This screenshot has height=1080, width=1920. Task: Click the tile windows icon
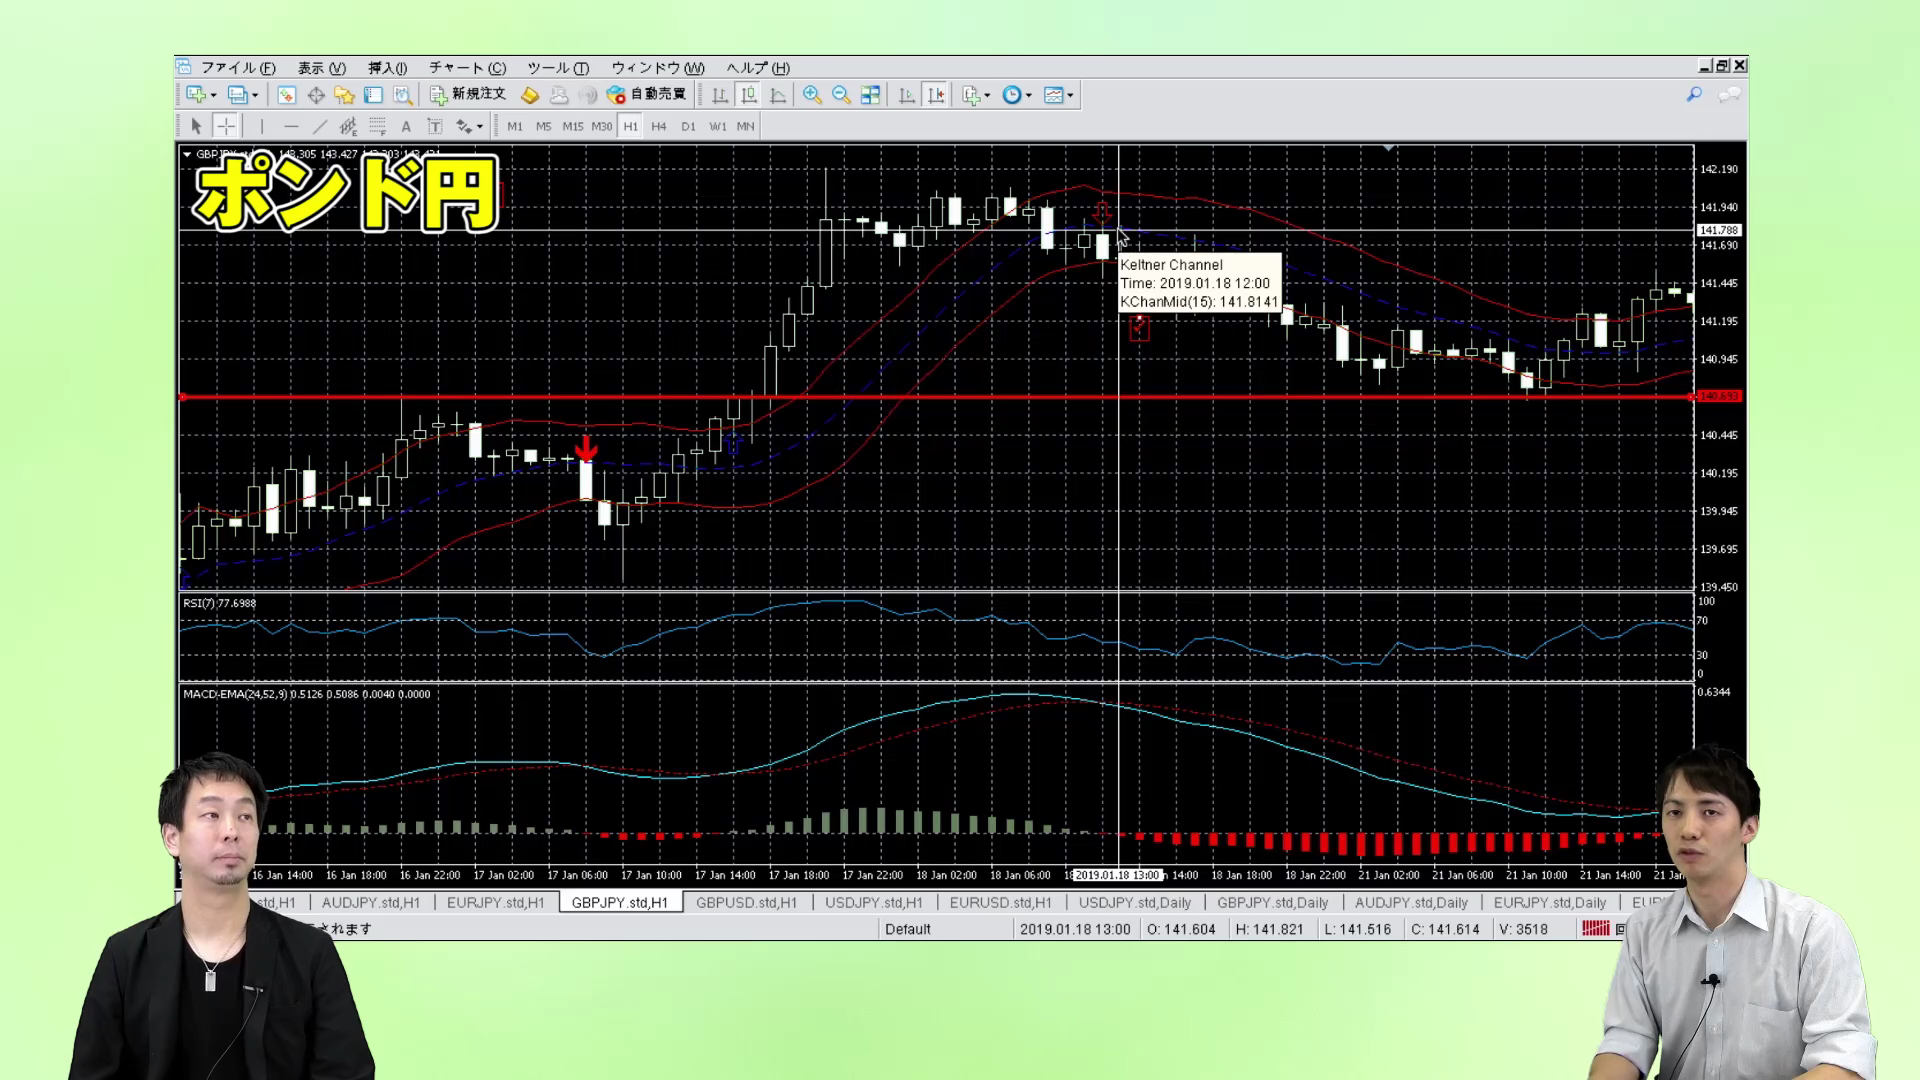870,95
